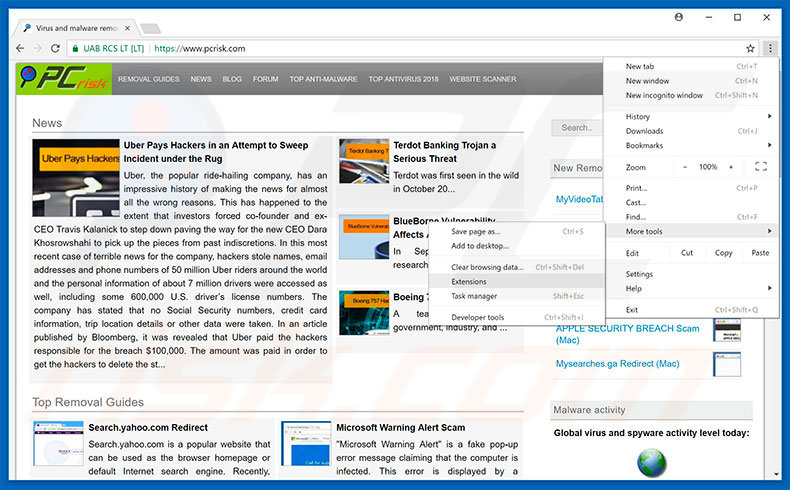
Task: Open Uber Pays Hackers article headline
Action: click(216, 152)
